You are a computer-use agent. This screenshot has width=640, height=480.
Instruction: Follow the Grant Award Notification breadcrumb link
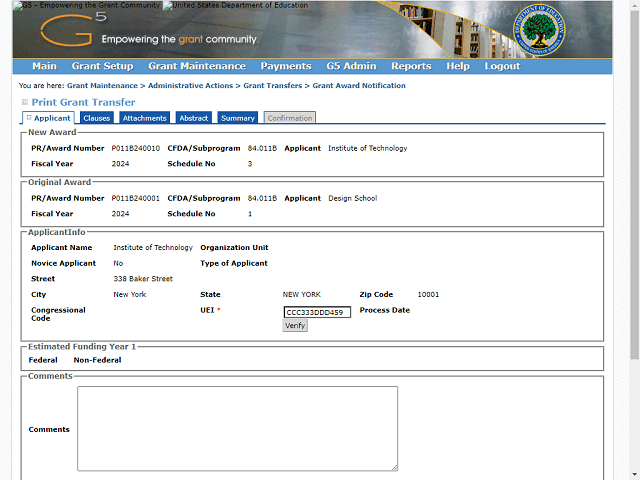pos(359,86)
